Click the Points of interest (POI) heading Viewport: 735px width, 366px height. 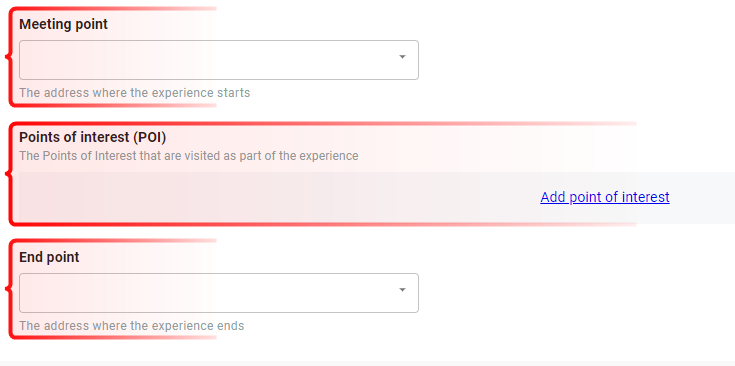(x=93, y=137)
